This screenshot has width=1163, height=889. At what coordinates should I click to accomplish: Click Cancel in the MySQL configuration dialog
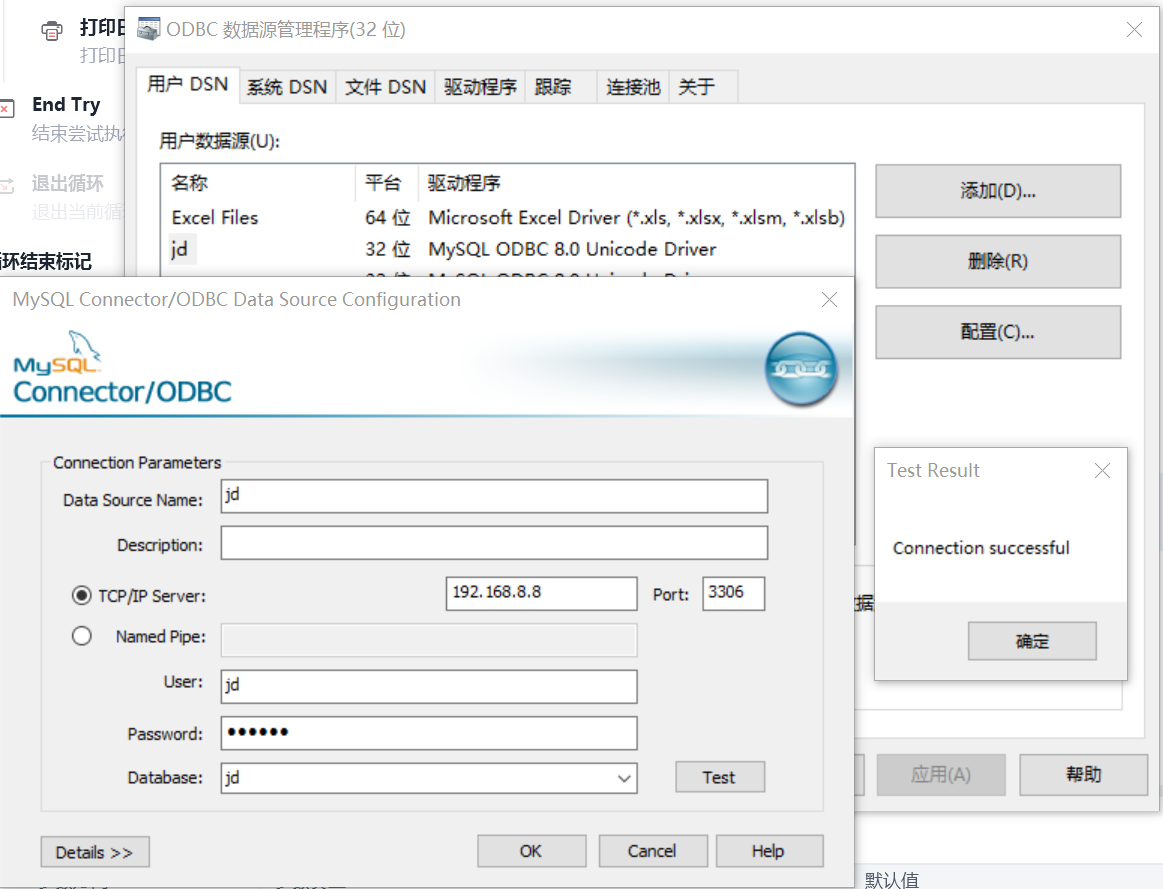click(x=653, y=851)
